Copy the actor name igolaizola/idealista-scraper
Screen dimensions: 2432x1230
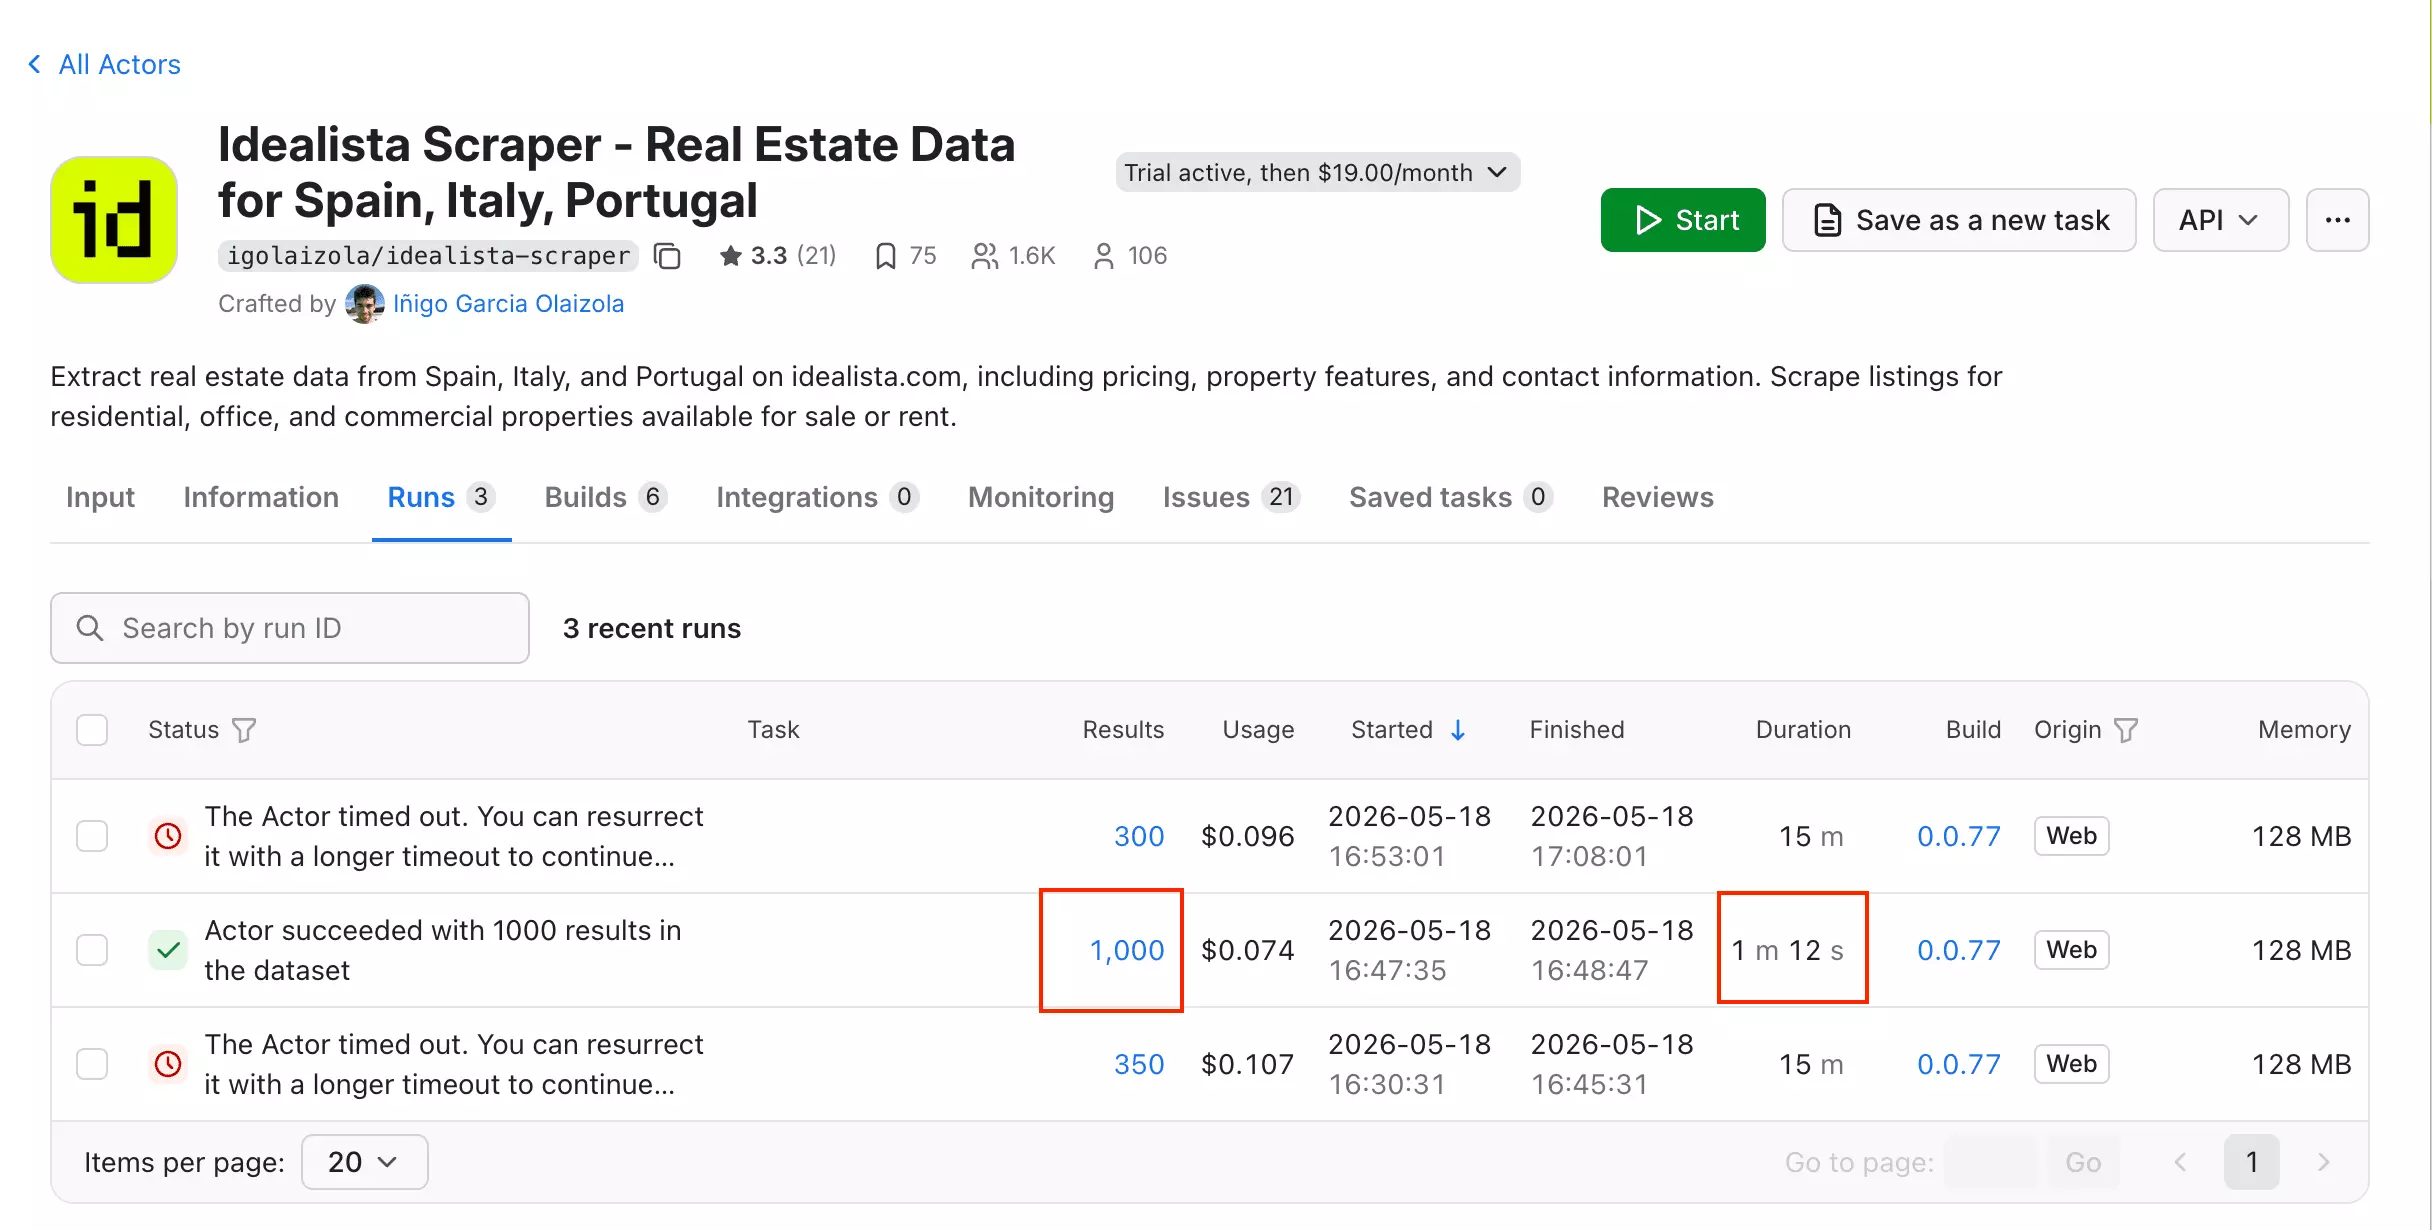coord(667,256)
